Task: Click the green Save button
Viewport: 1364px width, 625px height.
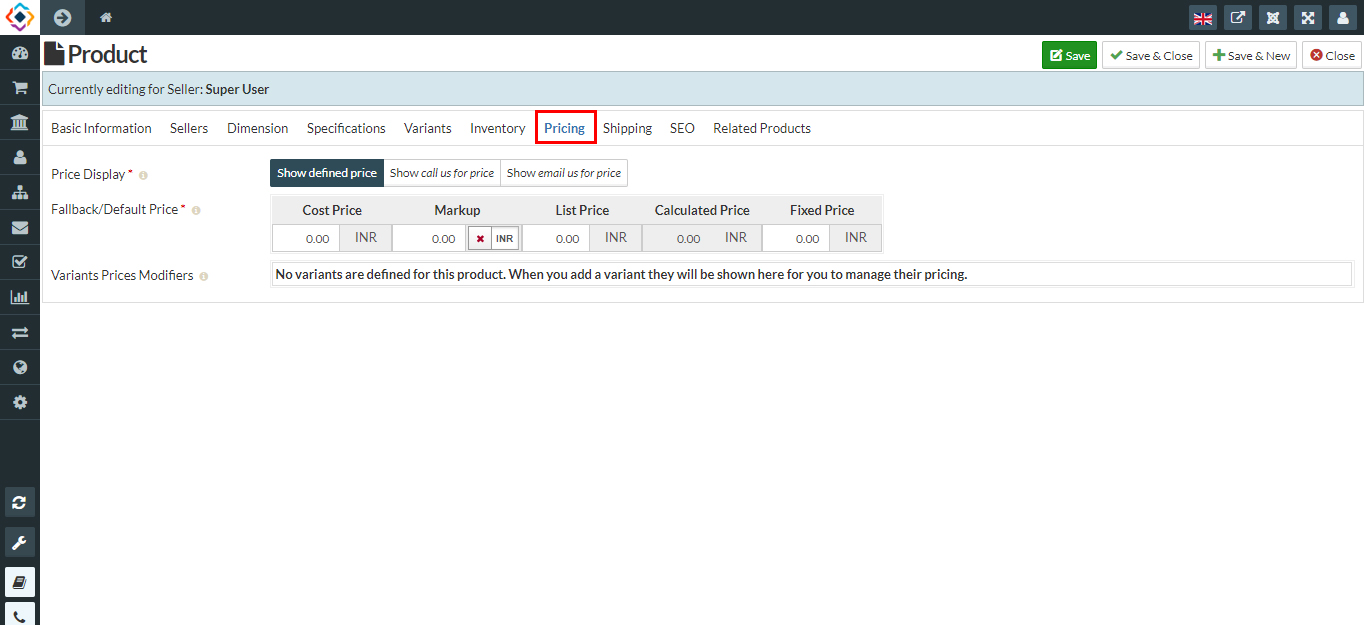Action: [x=1068, y=55]
